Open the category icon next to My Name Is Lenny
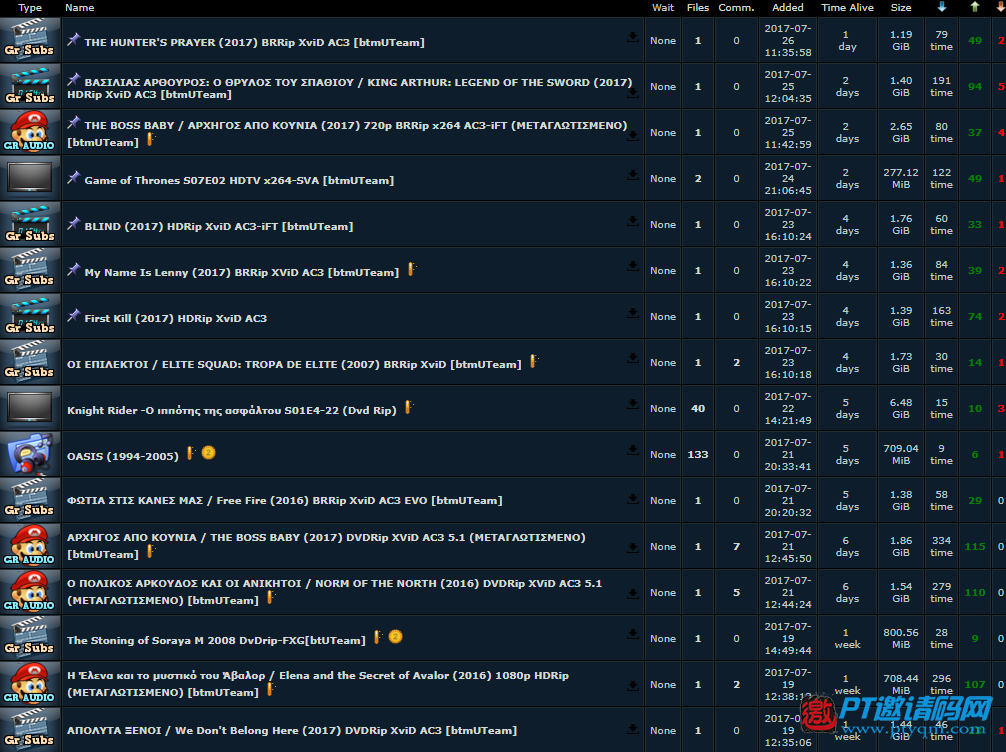Viewport: 1006px width, 752px height. click(x=30, y=270)
